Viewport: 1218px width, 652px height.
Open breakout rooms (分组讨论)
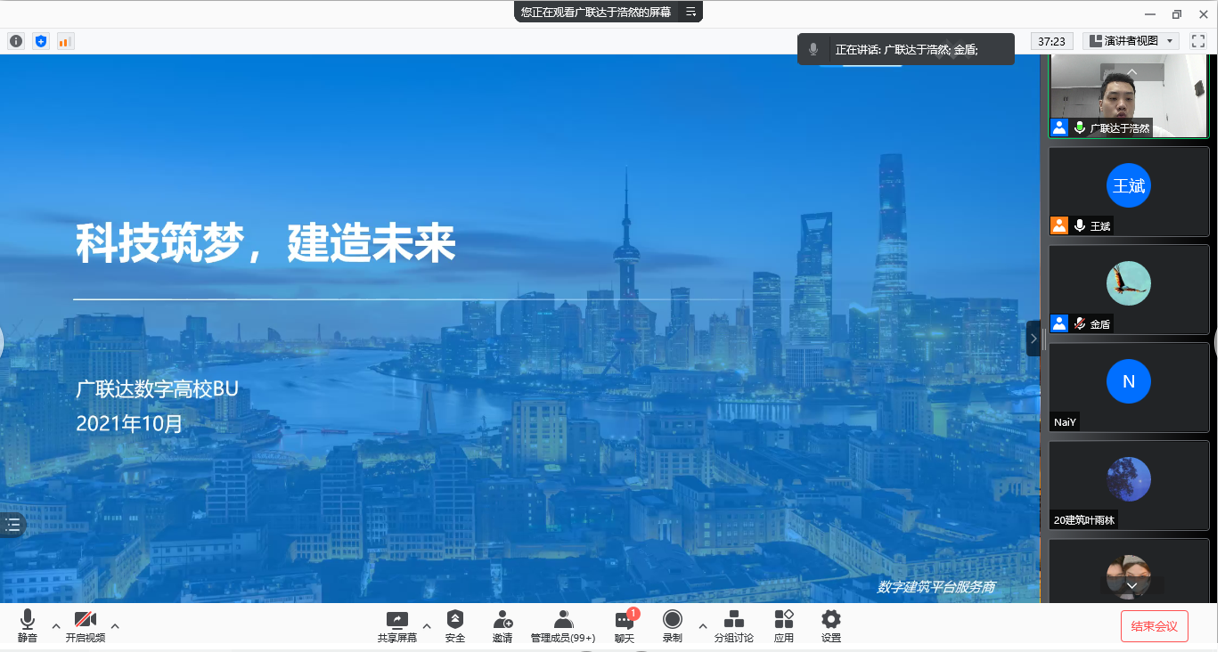coord(733,626)
